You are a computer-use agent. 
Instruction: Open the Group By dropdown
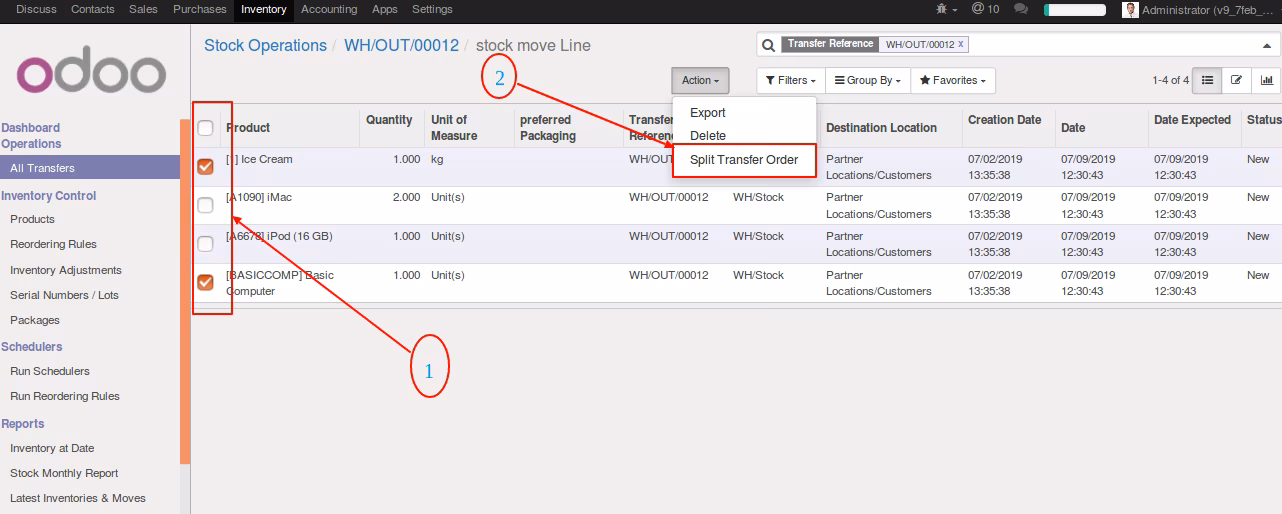point(867,80)
